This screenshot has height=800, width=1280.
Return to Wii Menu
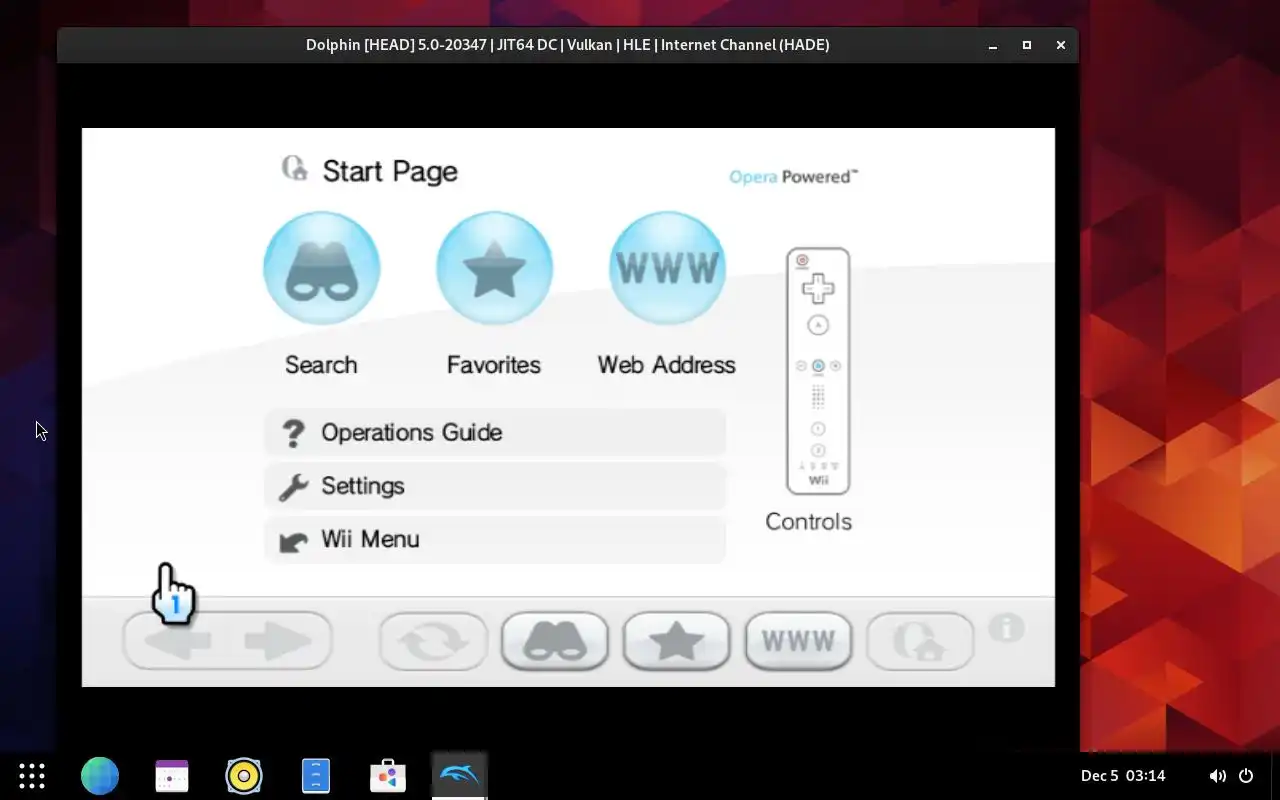tap(495, 540)
